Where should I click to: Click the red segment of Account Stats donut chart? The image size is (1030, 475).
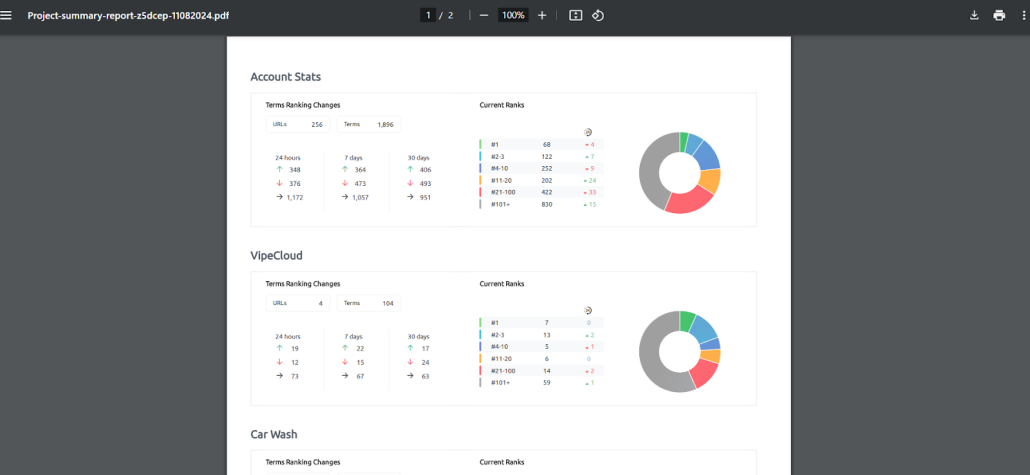(x=690, y=200)
